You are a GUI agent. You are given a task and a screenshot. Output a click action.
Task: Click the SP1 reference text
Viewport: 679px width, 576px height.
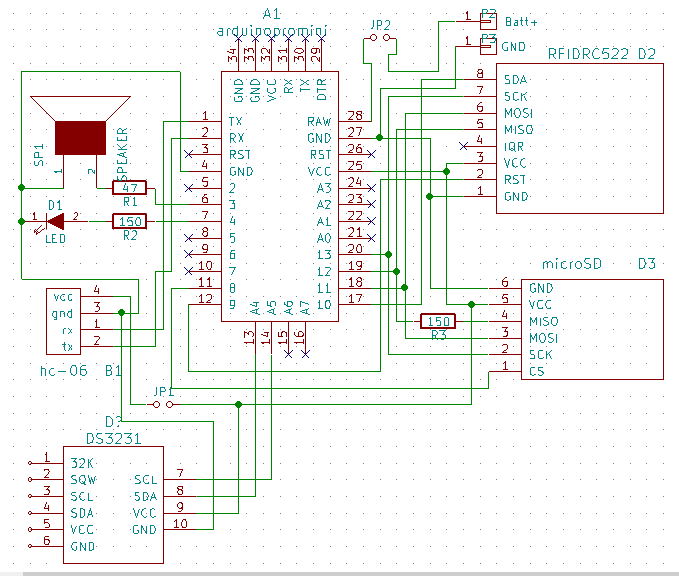coord(39,155)
